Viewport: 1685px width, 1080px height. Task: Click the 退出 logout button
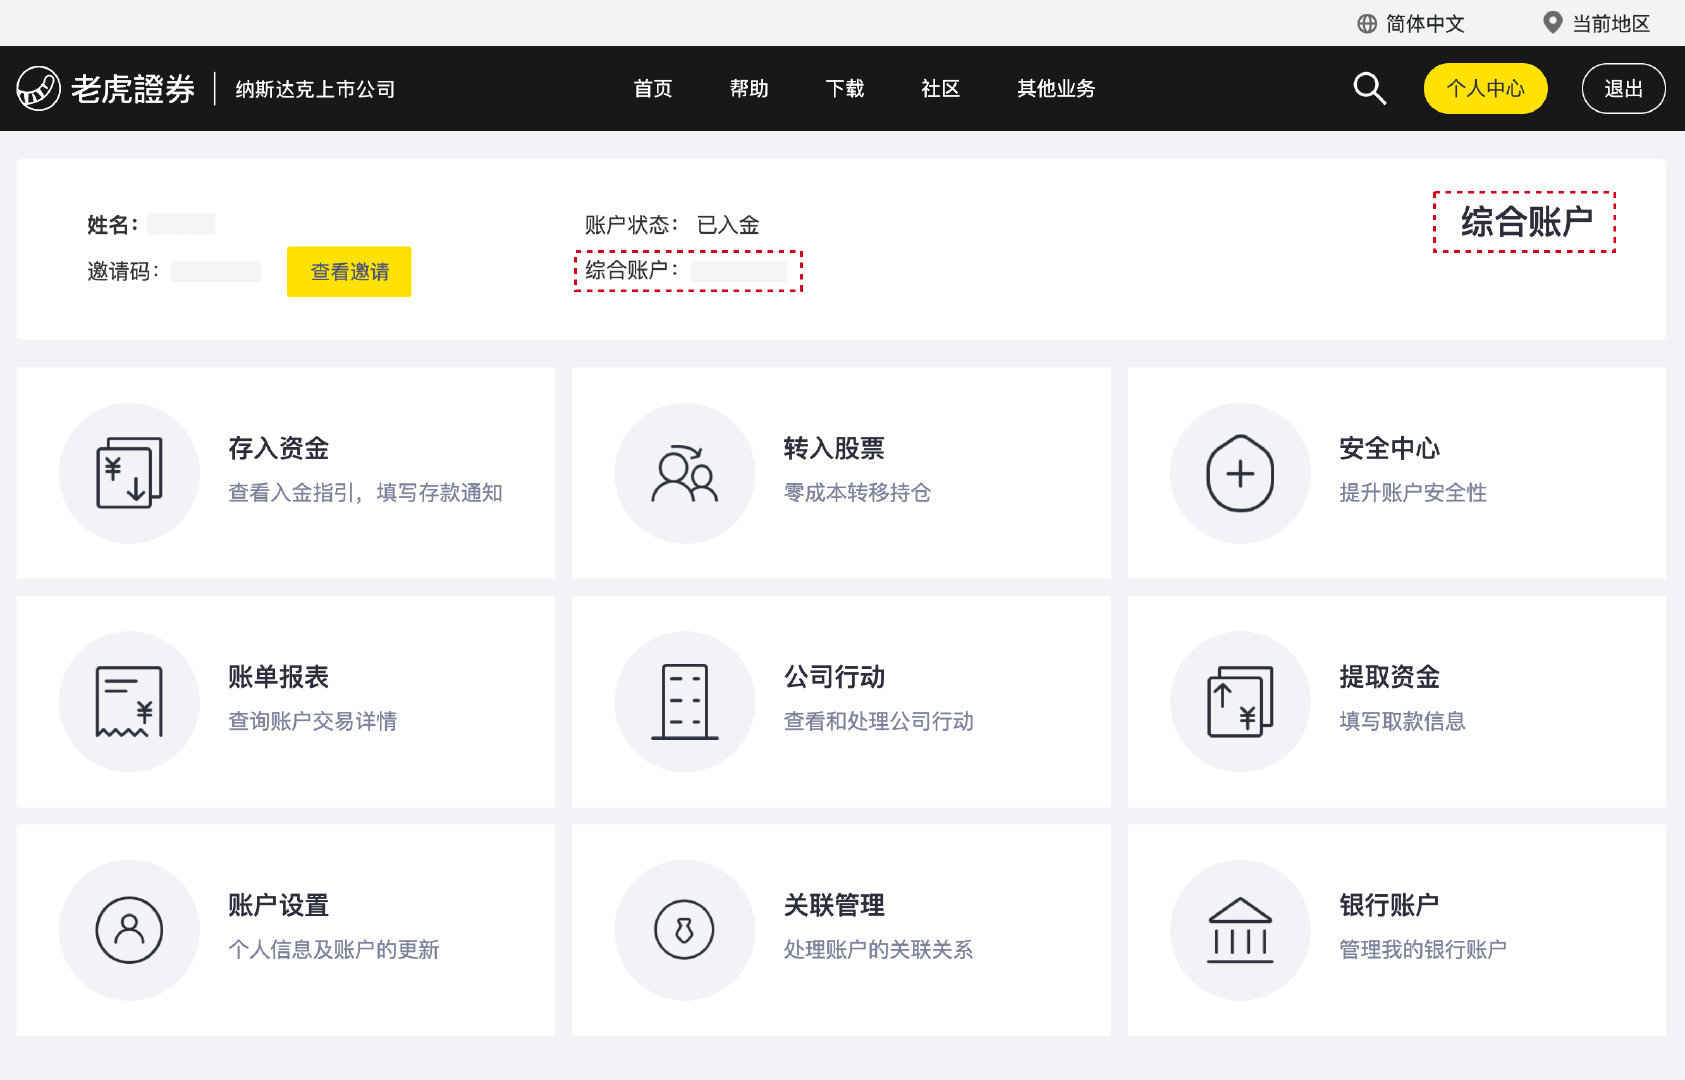[1623, 88]
